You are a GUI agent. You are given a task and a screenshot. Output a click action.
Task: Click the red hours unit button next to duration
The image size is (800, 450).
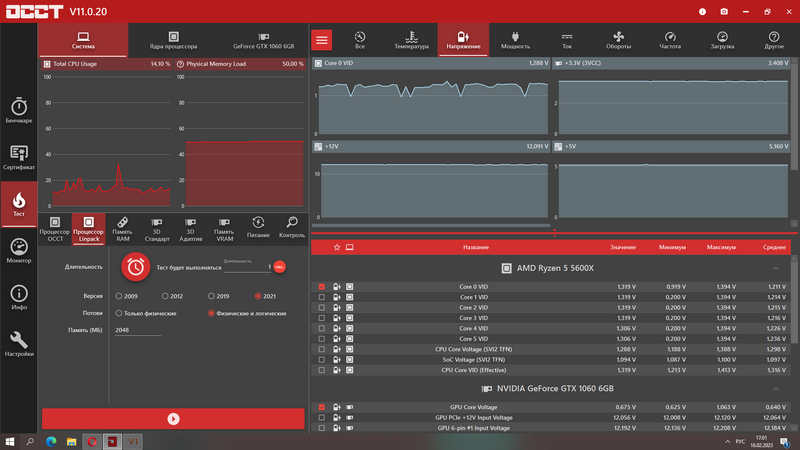(279, 267)
